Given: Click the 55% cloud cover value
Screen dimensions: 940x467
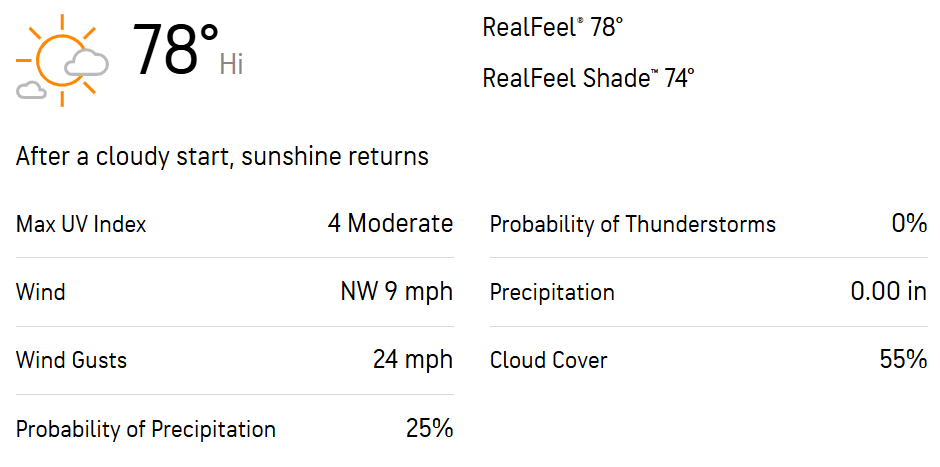Looking at the screenshot, I should pyautogui.click(x=904, y=360).
